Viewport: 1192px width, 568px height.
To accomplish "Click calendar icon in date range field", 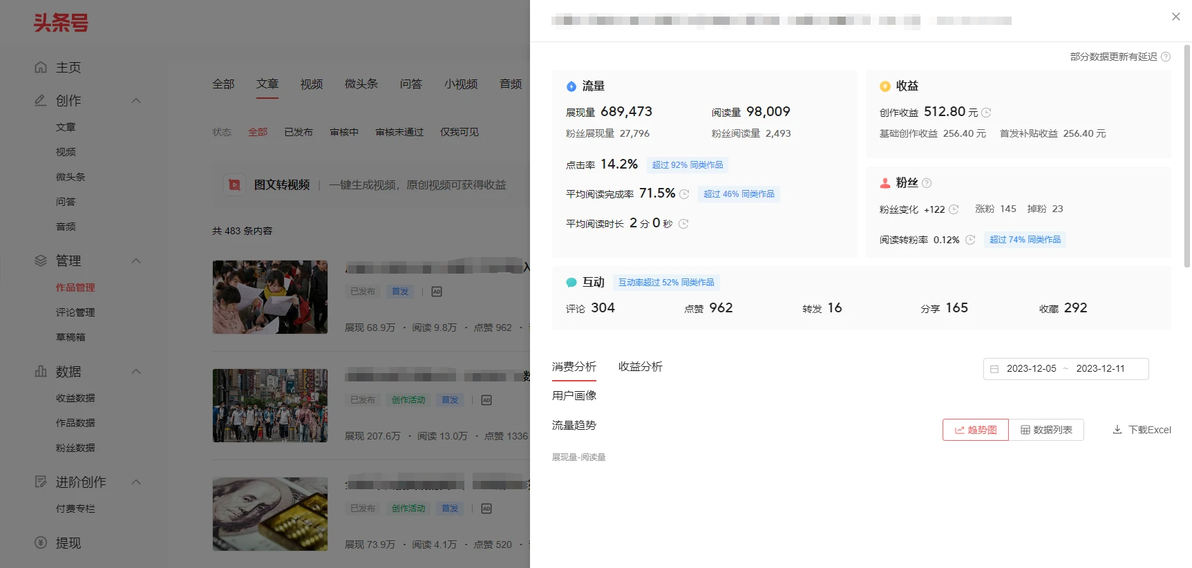I will click(994, 370).
